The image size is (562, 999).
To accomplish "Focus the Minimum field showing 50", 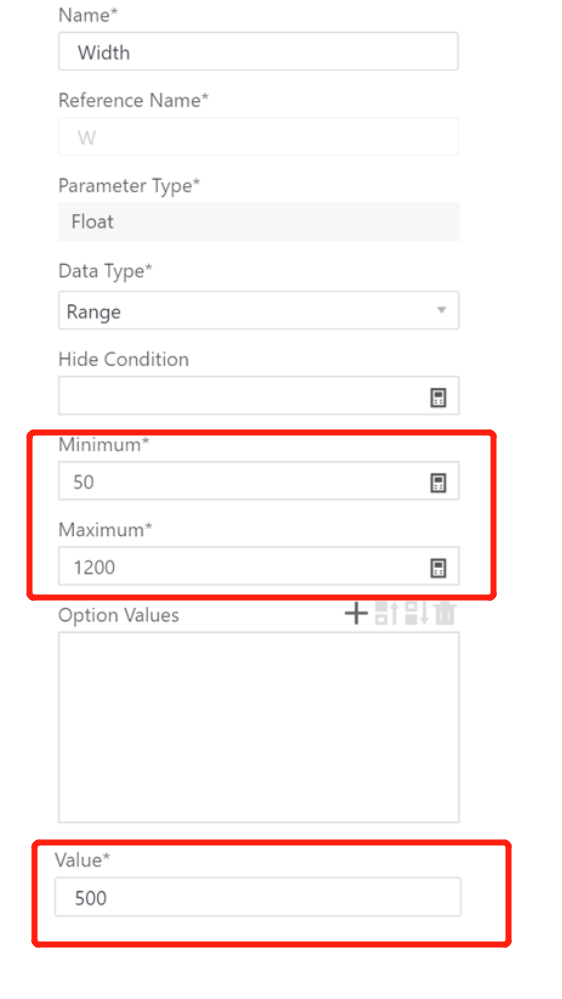I will [242, 481].
